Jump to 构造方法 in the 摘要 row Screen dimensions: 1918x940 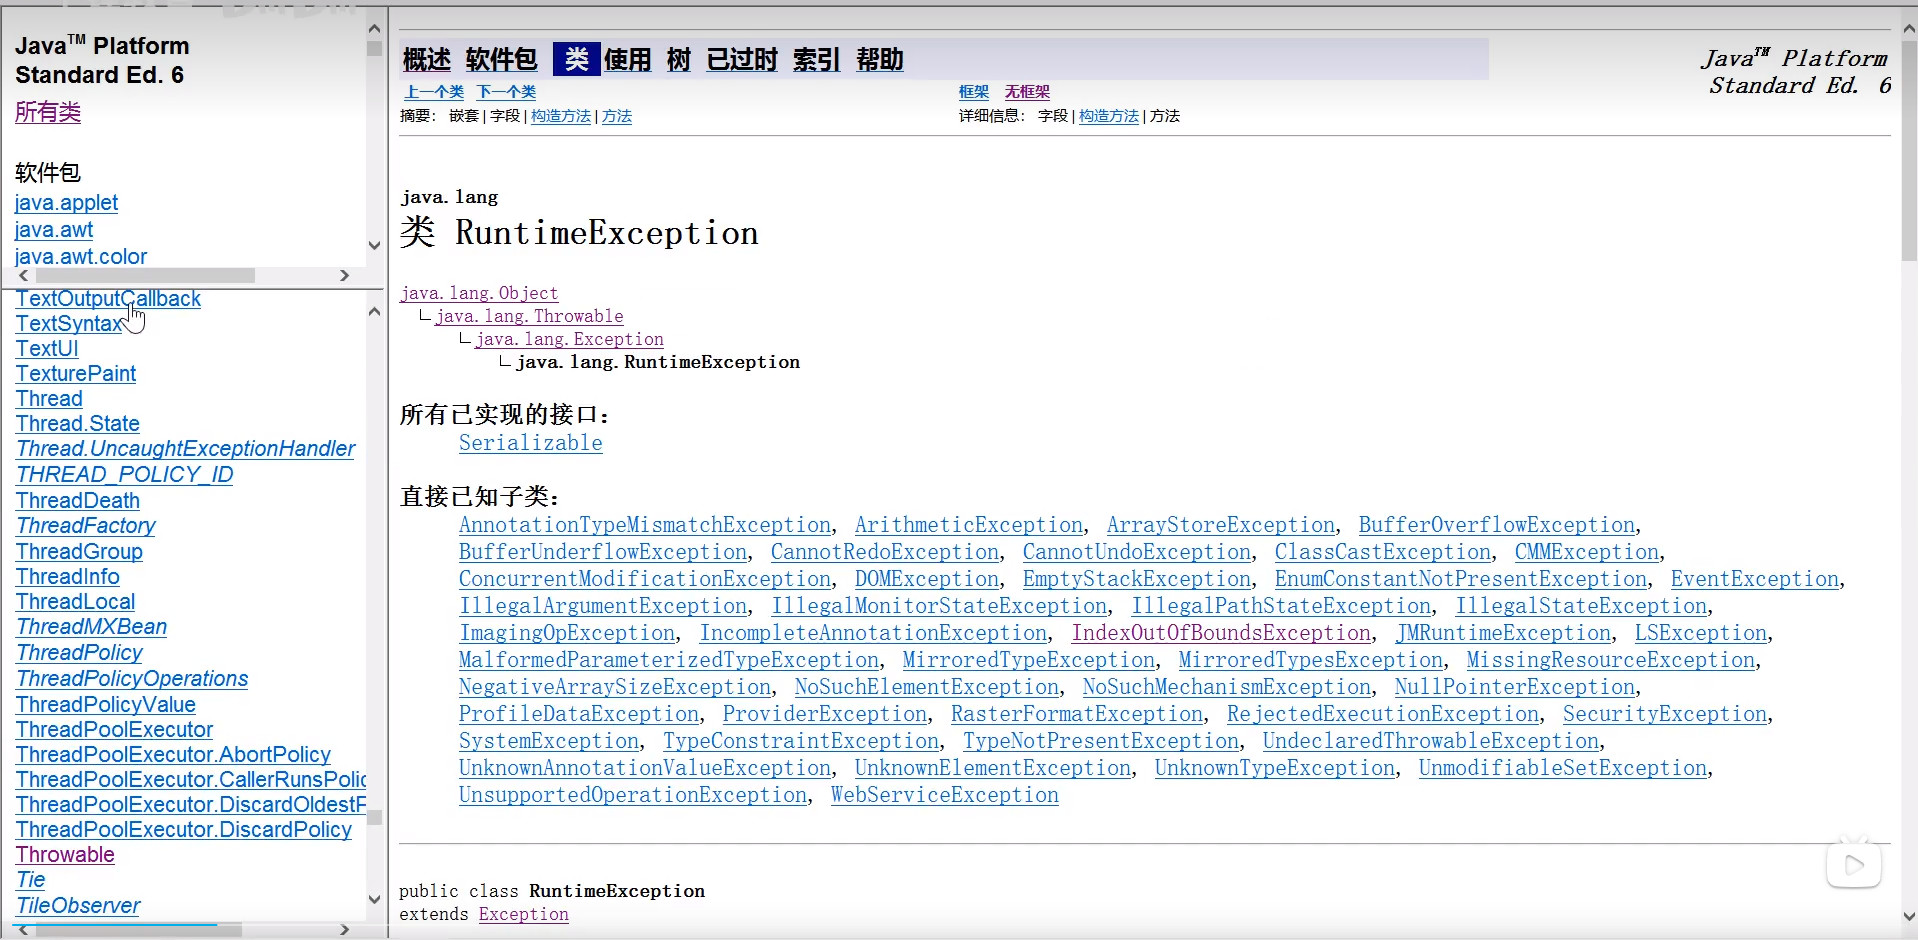pyautogui.click(x=561, y=116)
